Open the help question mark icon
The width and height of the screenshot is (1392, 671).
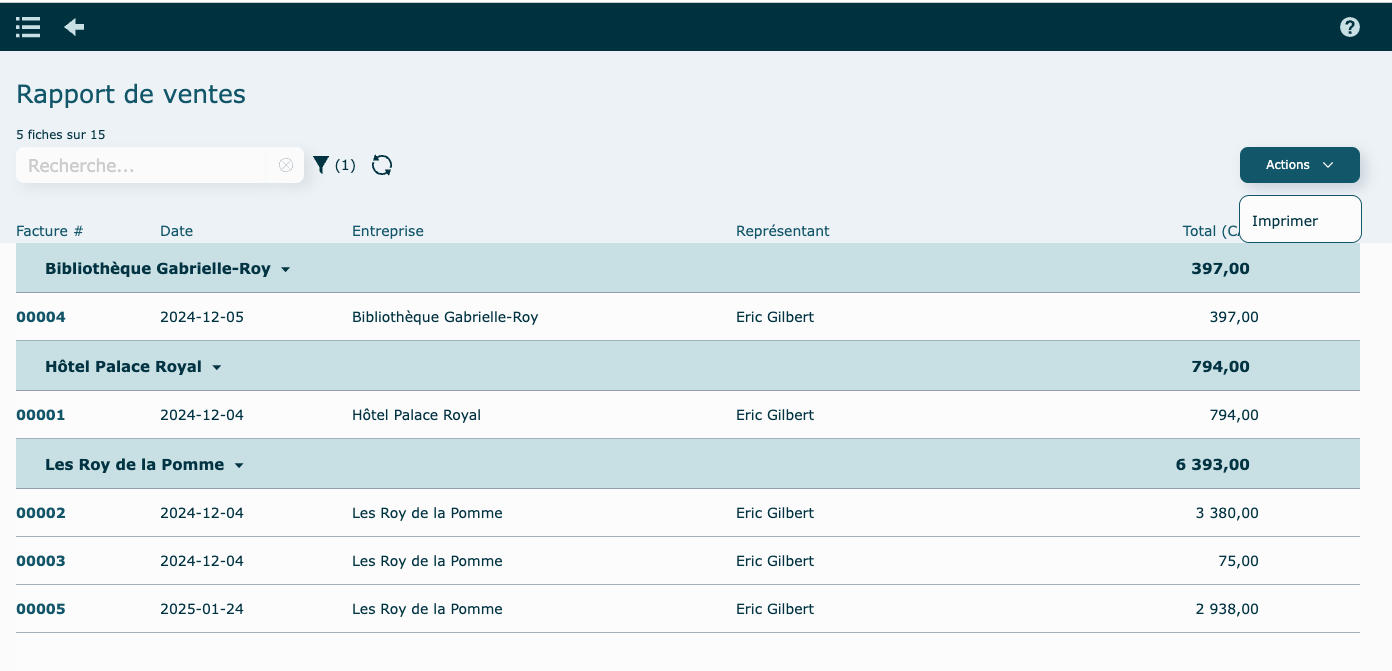click(1349, 27)
